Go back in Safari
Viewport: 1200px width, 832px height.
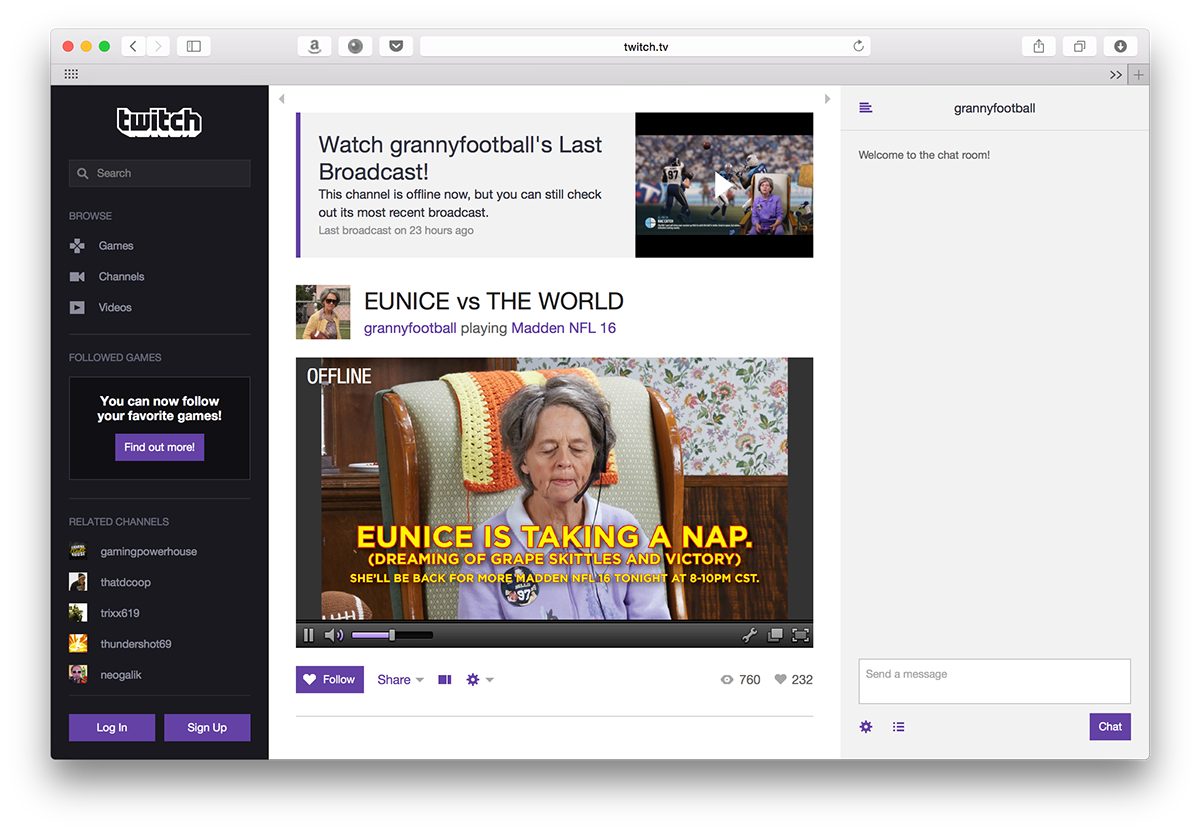point(133,46)
